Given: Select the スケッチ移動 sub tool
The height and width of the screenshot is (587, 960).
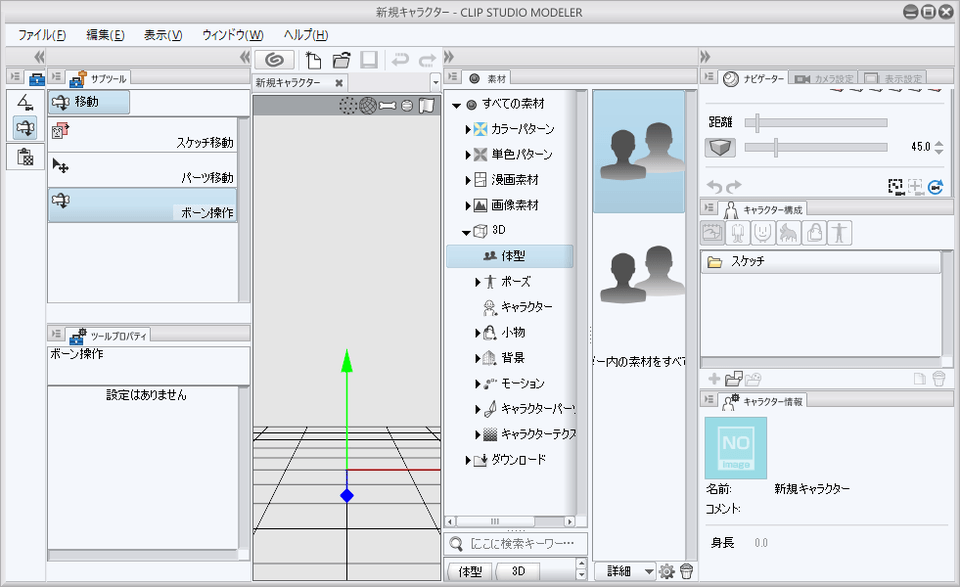Looking at the screenshot, I should 142,134.
